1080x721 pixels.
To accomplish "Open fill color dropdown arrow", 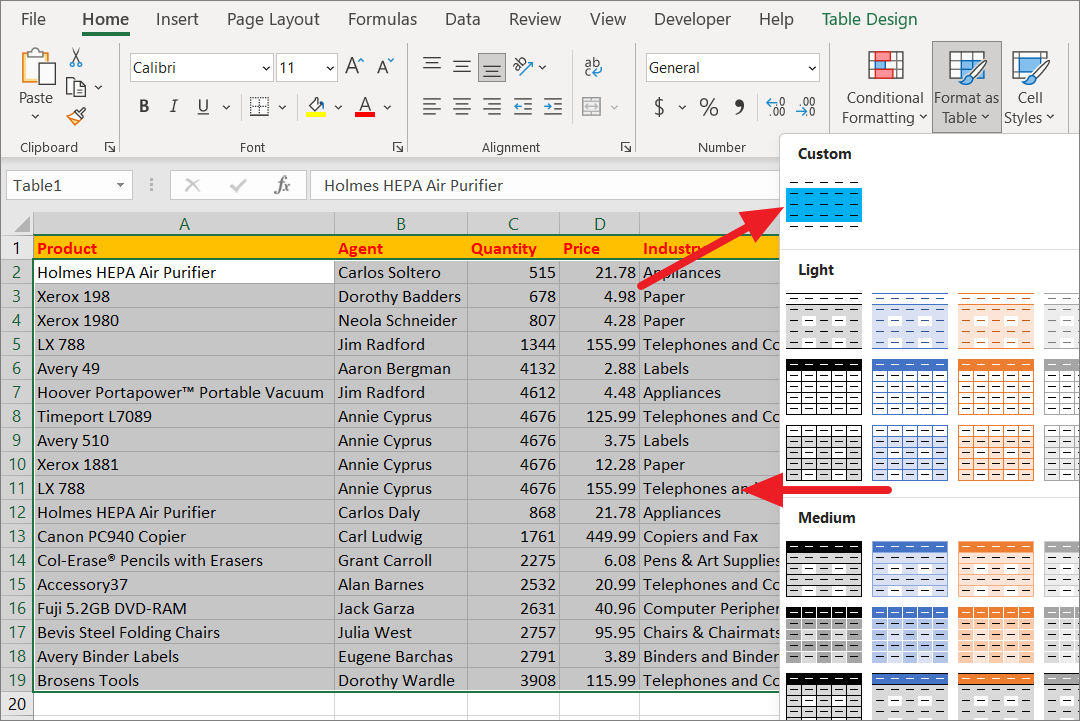I will coord(338,107).
